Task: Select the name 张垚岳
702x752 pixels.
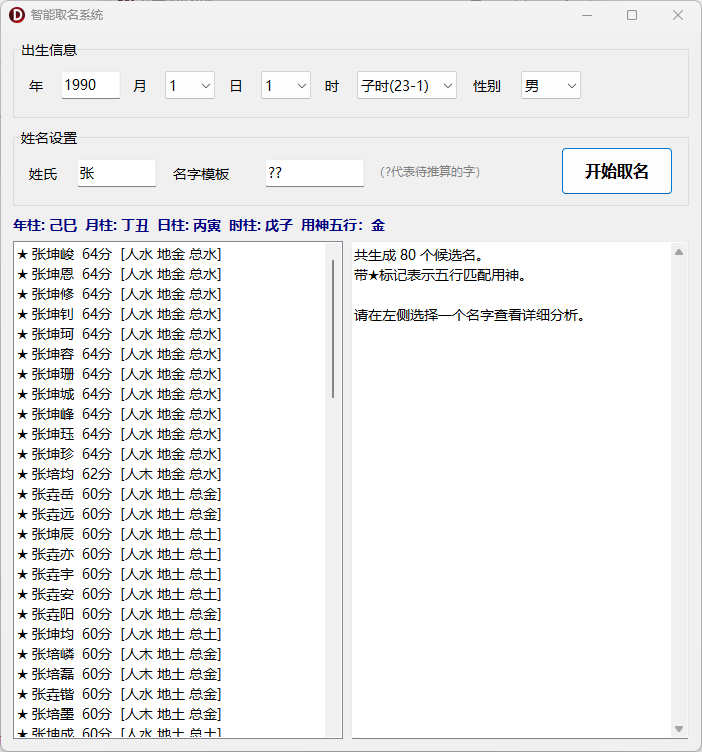Action: coord(170,494)
